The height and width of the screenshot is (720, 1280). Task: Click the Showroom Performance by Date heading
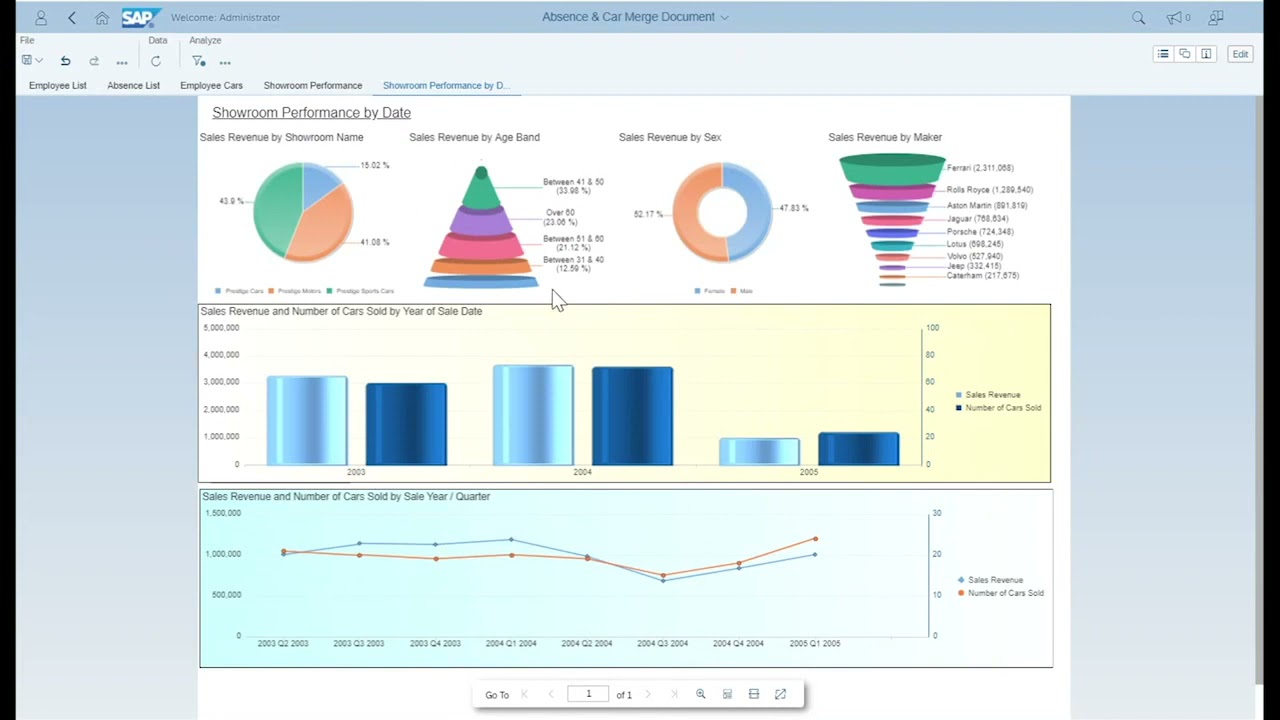point(311,113)
